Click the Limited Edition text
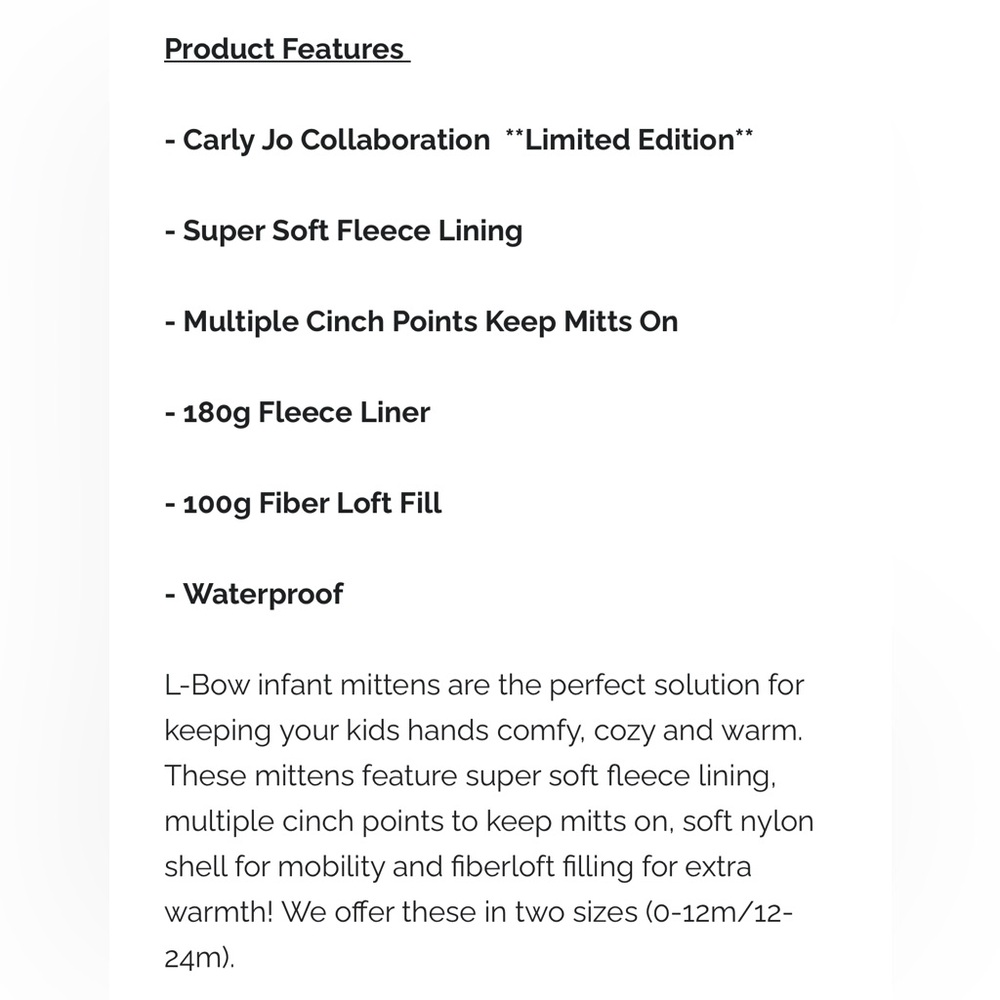Screen dimensions: 1000x1000 point(629,140)
